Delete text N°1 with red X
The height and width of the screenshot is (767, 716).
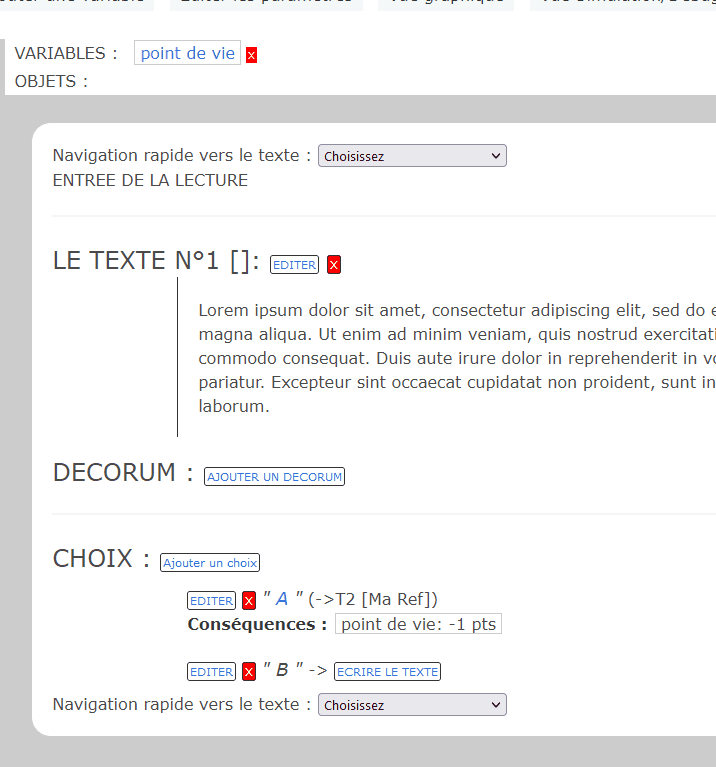coord(334,265)
